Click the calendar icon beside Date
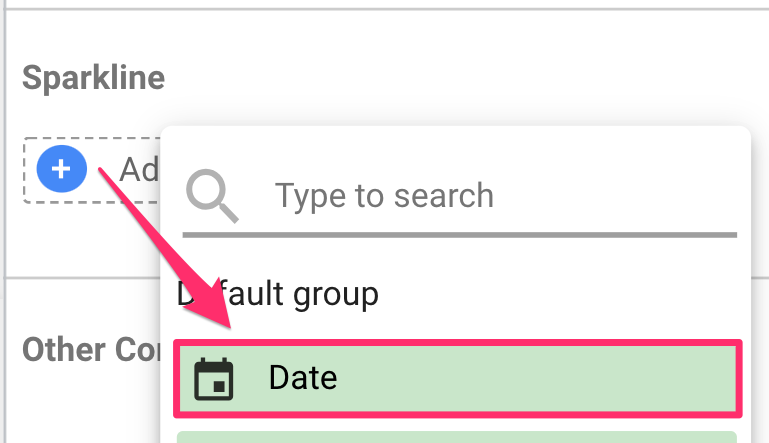Screen dimensions: 769x443 pyautogui.click(x=213, y=379)
